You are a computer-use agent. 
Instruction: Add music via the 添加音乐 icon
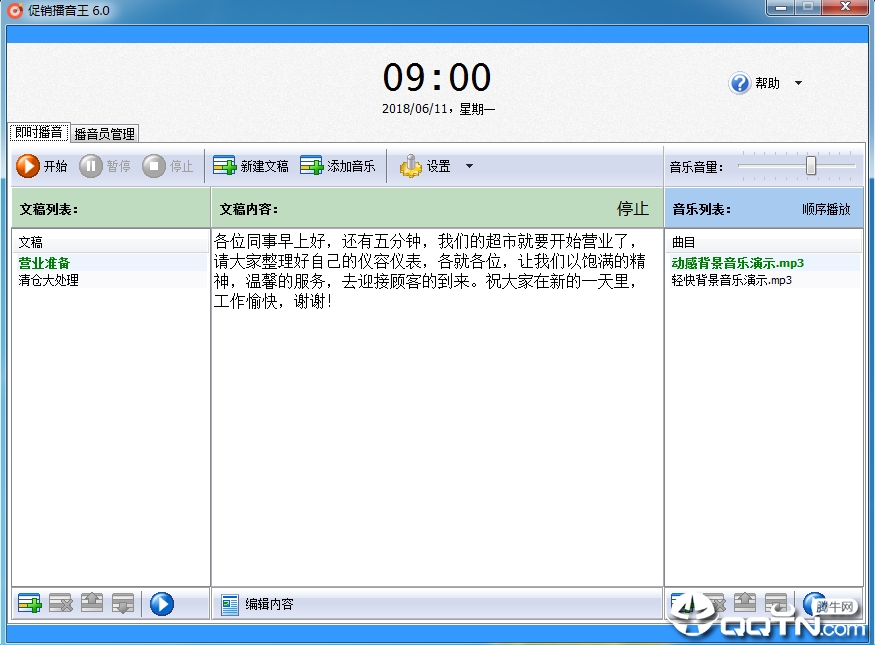tap(311, 166)
